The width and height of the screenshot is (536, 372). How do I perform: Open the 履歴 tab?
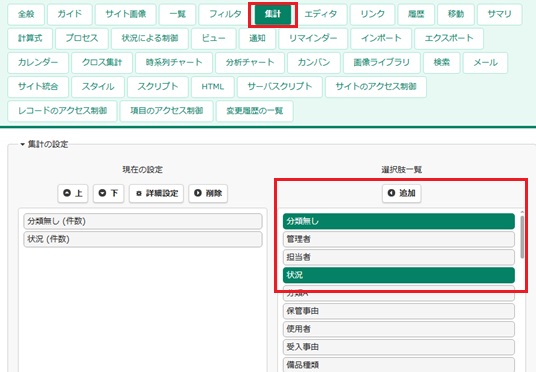[416, 14]
